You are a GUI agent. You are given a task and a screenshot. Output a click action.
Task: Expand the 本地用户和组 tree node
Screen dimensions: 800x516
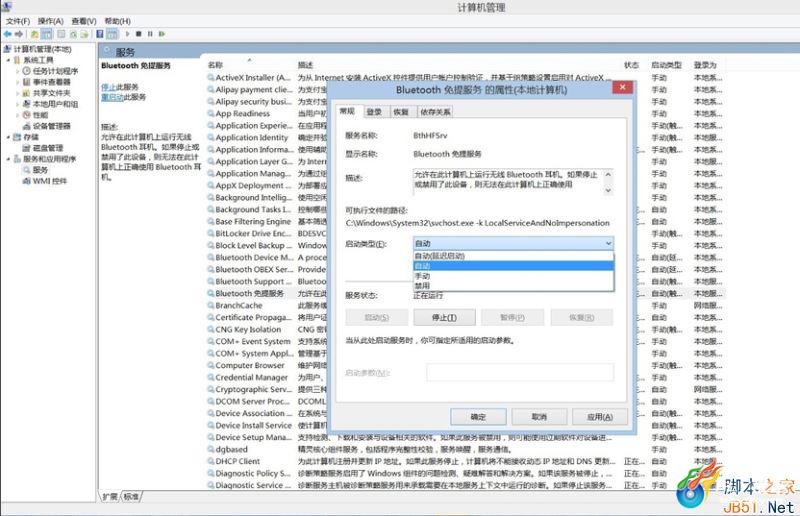pyautogui.click(x=18, y=104)
